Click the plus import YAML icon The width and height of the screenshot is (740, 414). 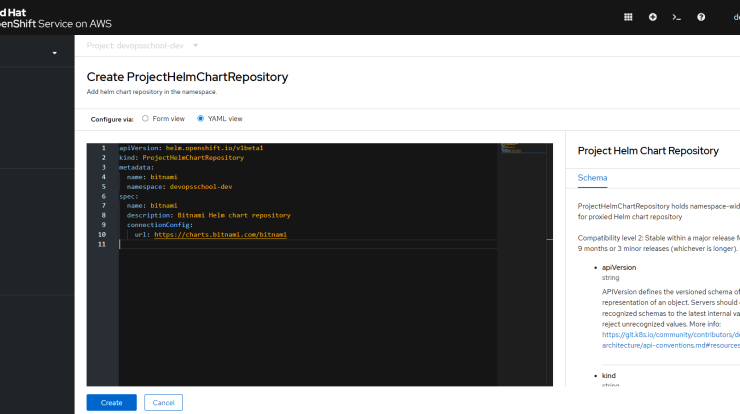tap(653, 17)
